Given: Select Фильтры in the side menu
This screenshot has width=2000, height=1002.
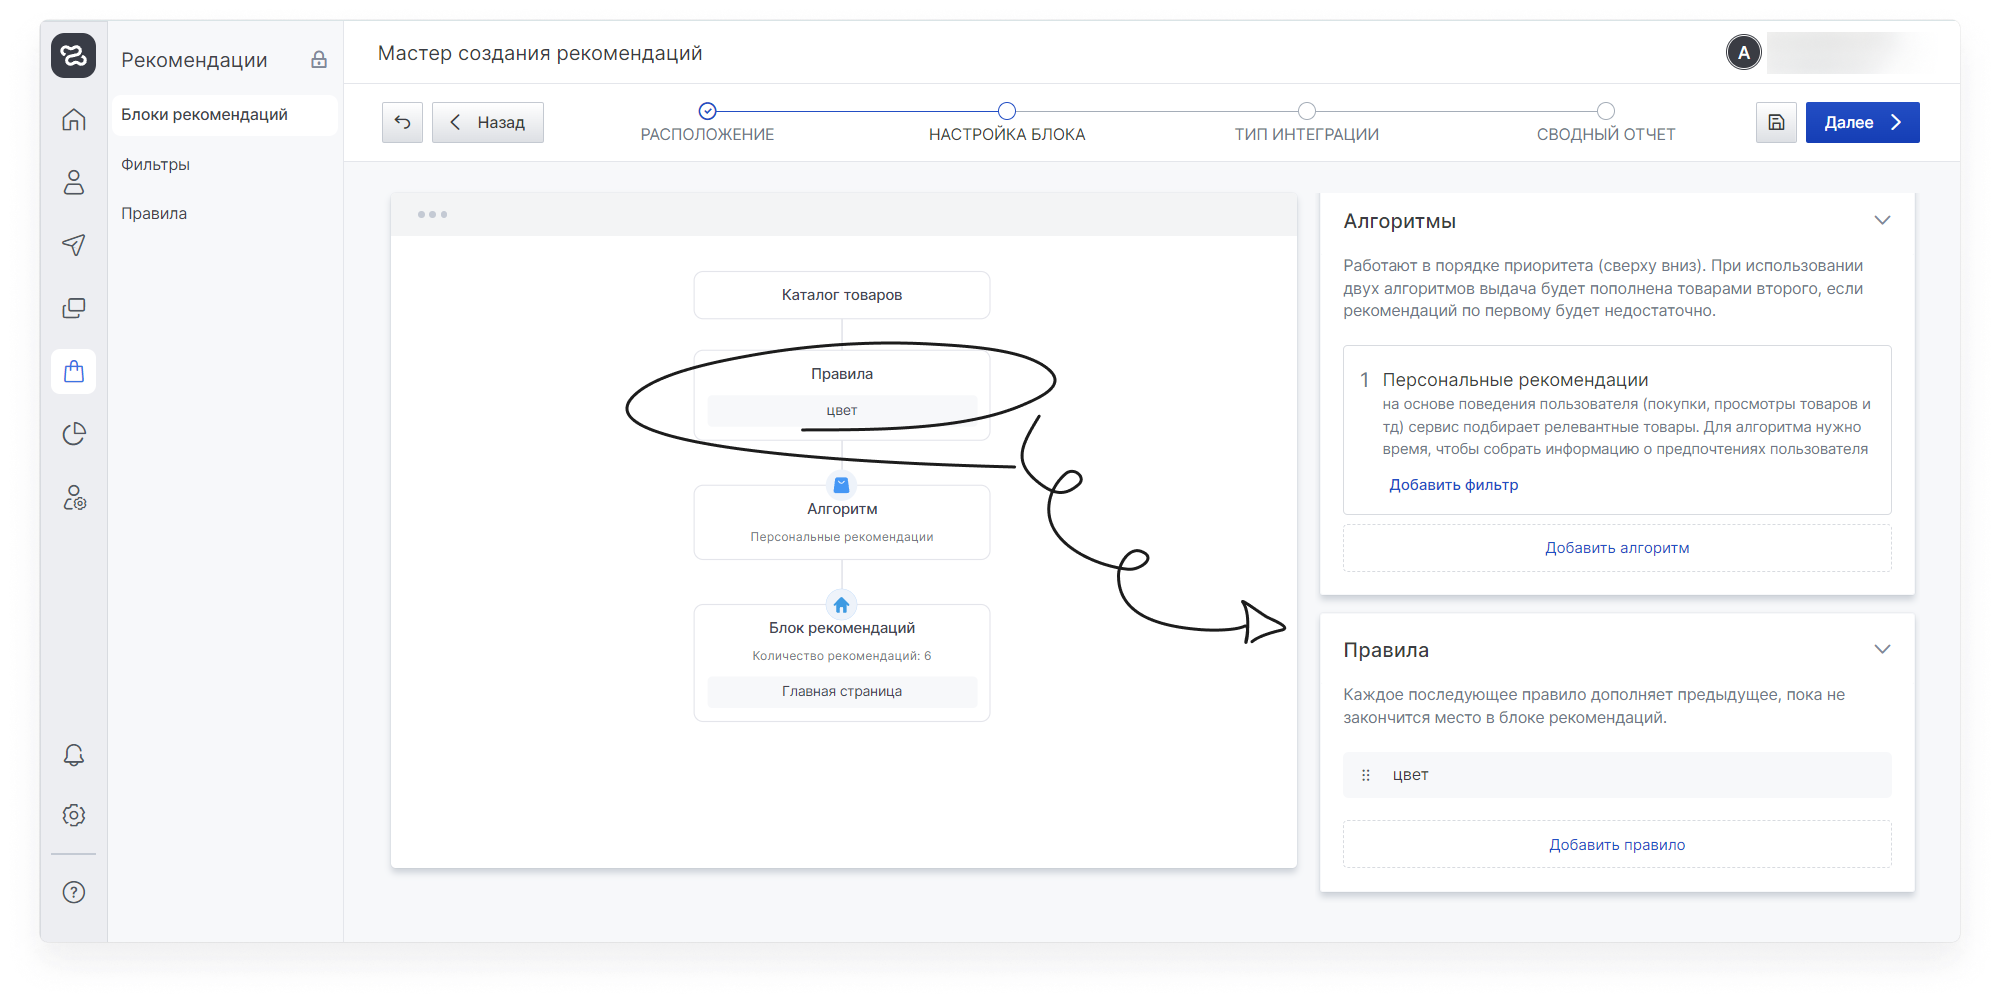Looking at the screenshot, I should click(155, 164).
